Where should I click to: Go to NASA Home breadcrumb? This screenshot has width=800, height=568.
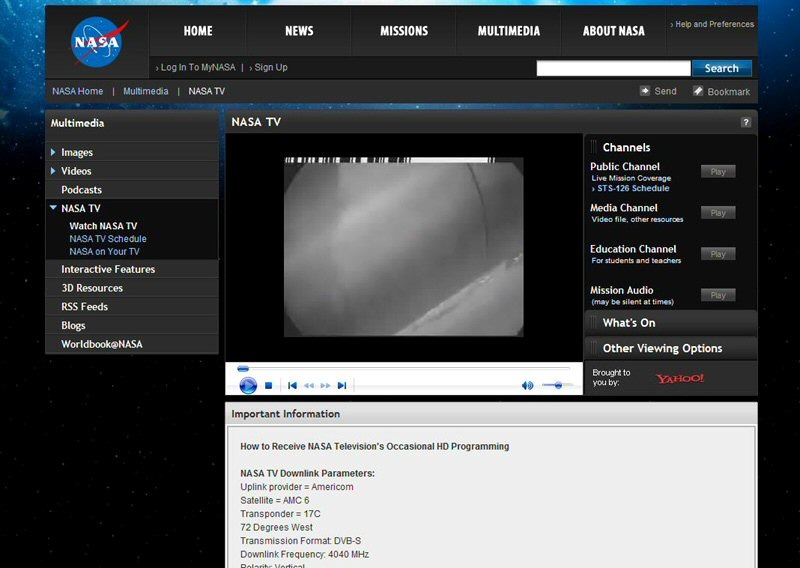78,91
